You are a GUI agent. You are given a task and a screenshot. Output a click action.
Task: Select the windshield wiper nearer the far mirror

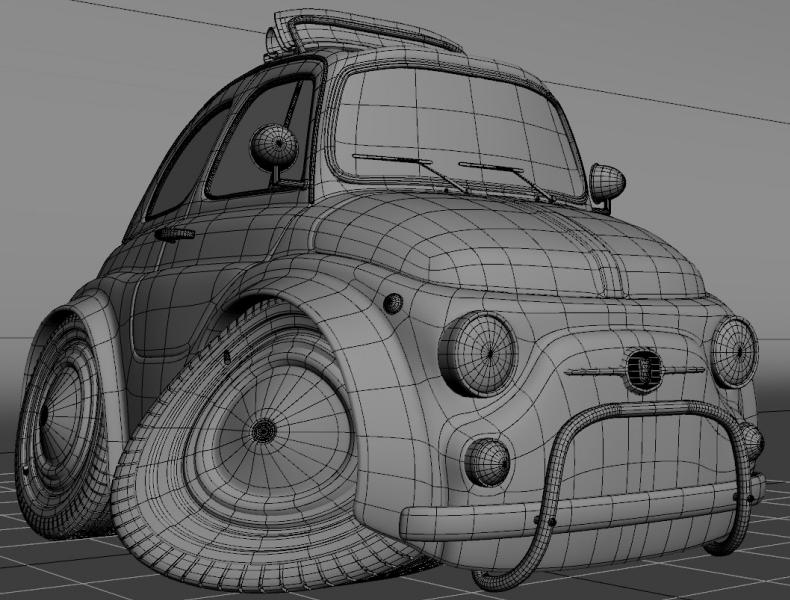click(x=507, y=182)
